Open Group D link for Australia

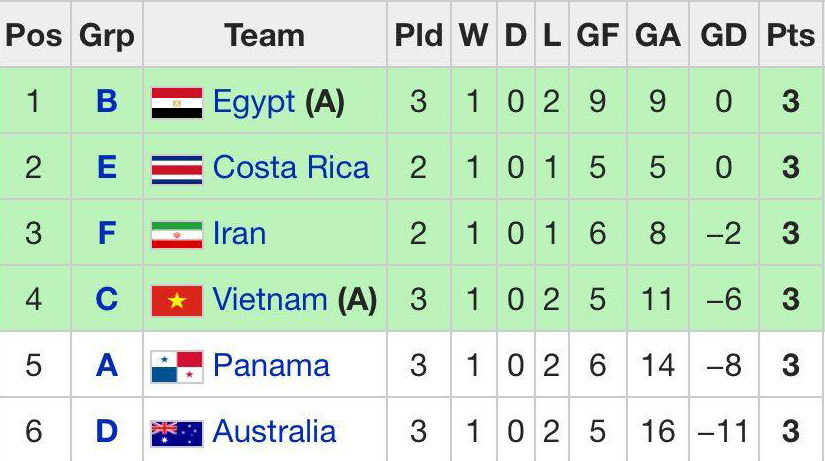(107, 432)
